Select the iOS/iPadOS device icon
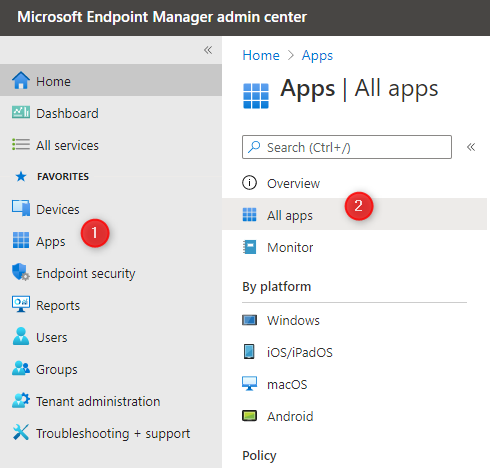This screenshot has width=490, height=468. coord(249,352)
